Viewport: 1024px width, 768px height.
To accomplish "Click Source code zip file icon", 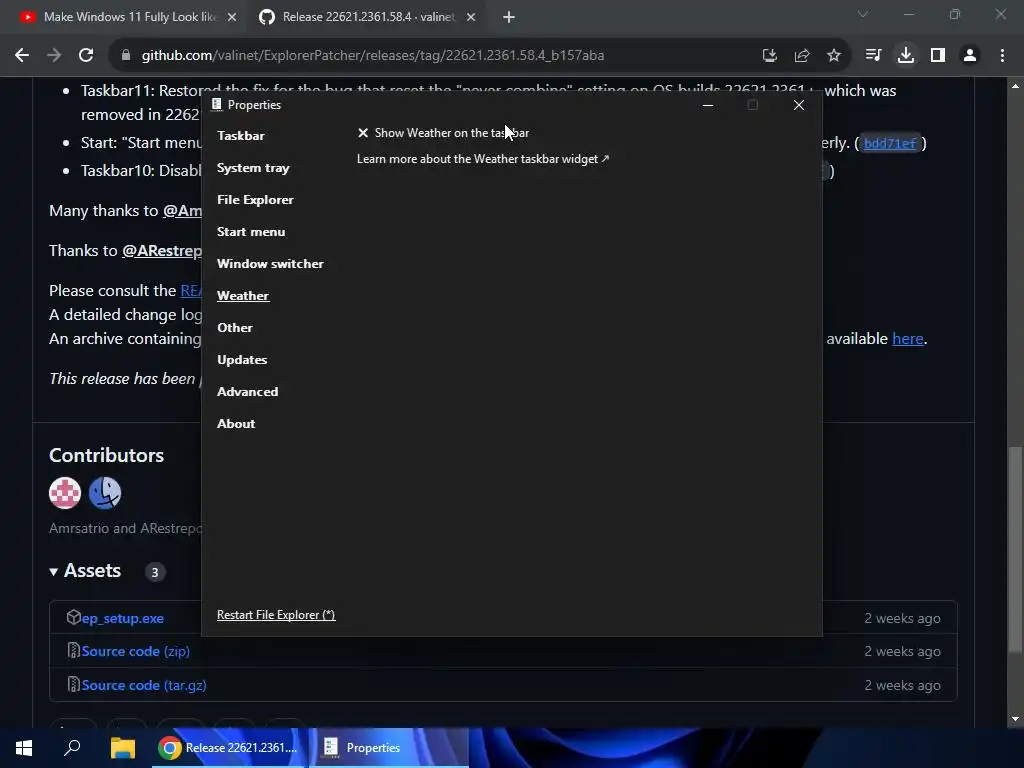I will pyautogui.click(x=74, y=650).
